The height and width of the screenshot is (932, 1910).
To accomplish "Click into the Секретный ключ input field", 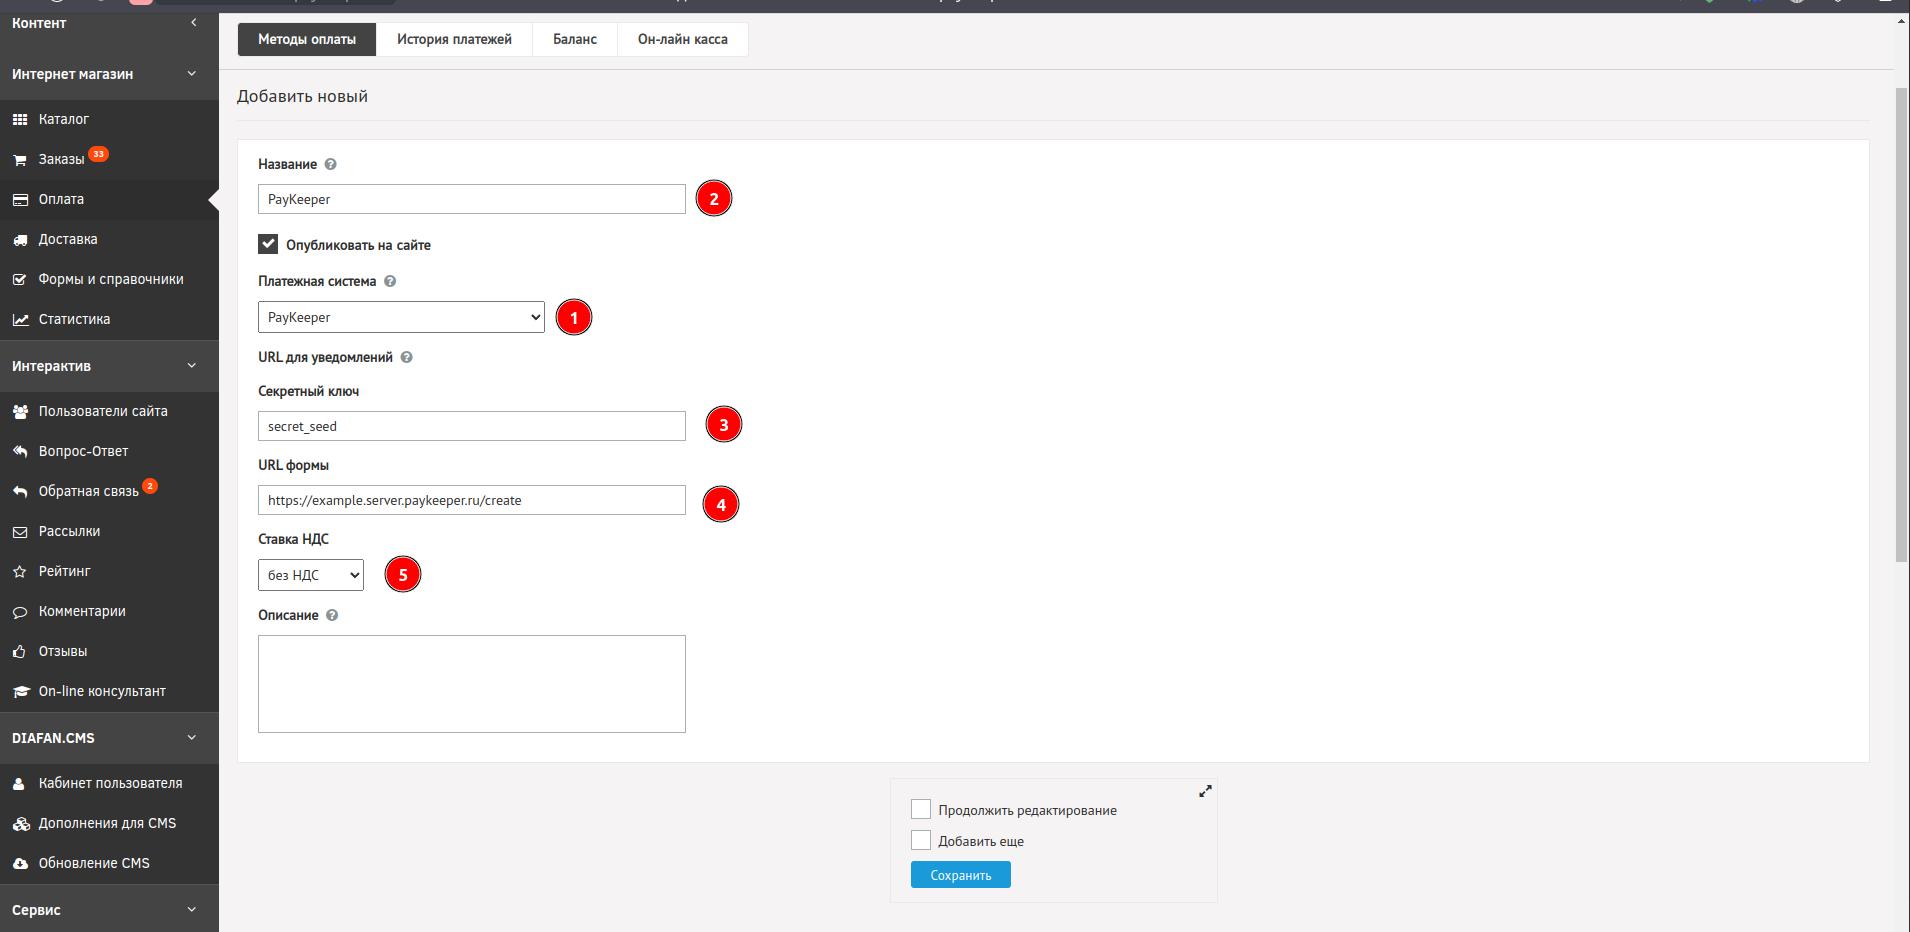I will point(471,426).
